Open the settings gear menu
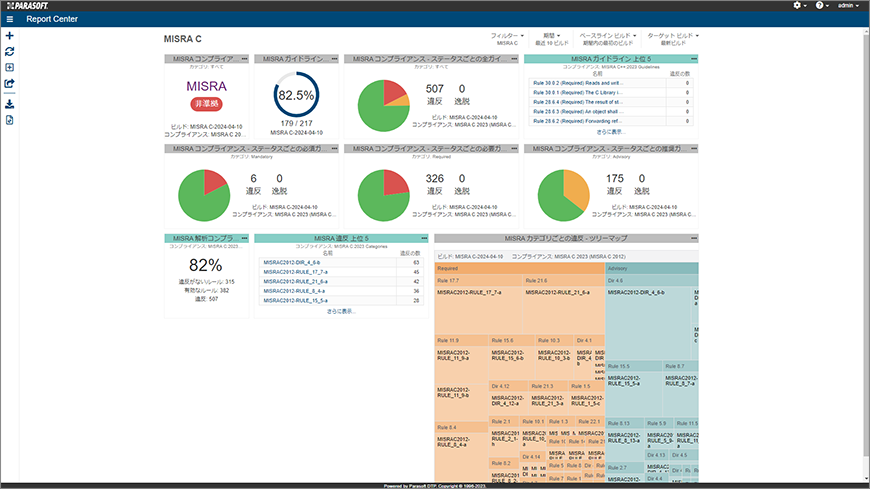 pos(800,5)
